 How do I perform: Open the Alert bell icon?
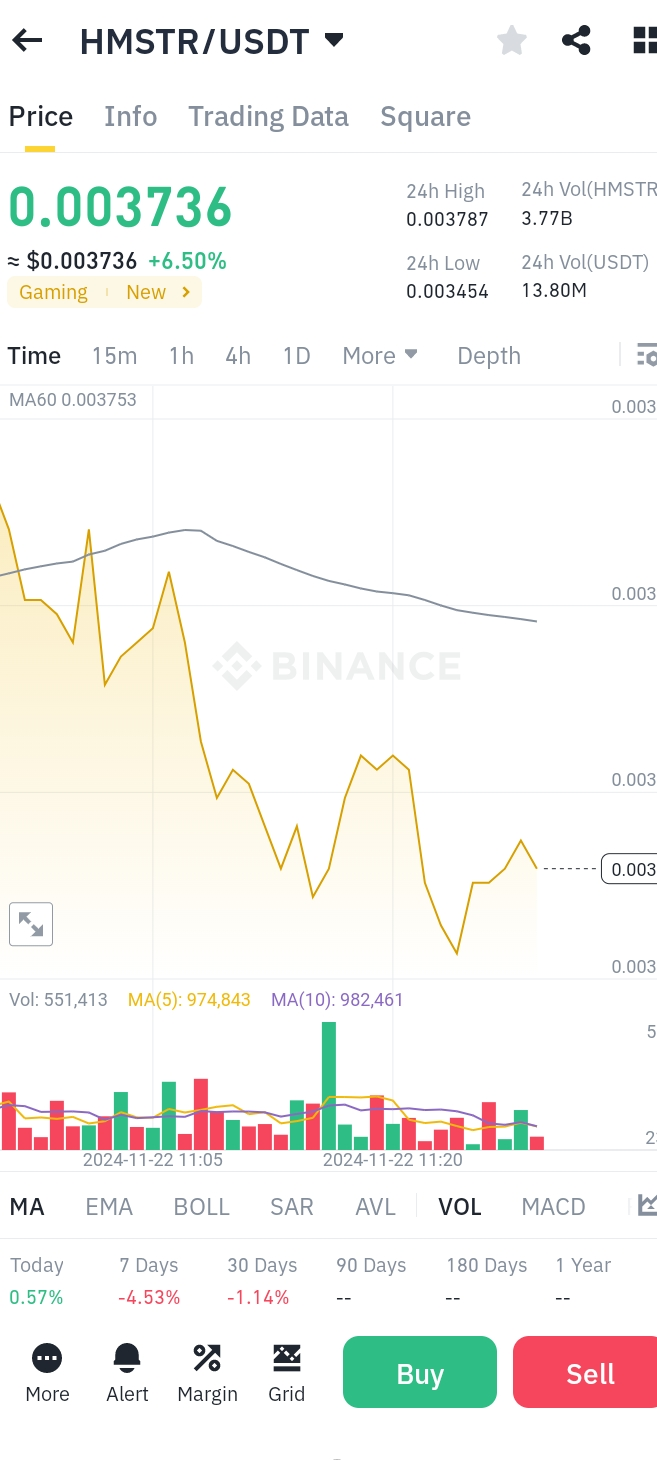[x=127, y=1372]
